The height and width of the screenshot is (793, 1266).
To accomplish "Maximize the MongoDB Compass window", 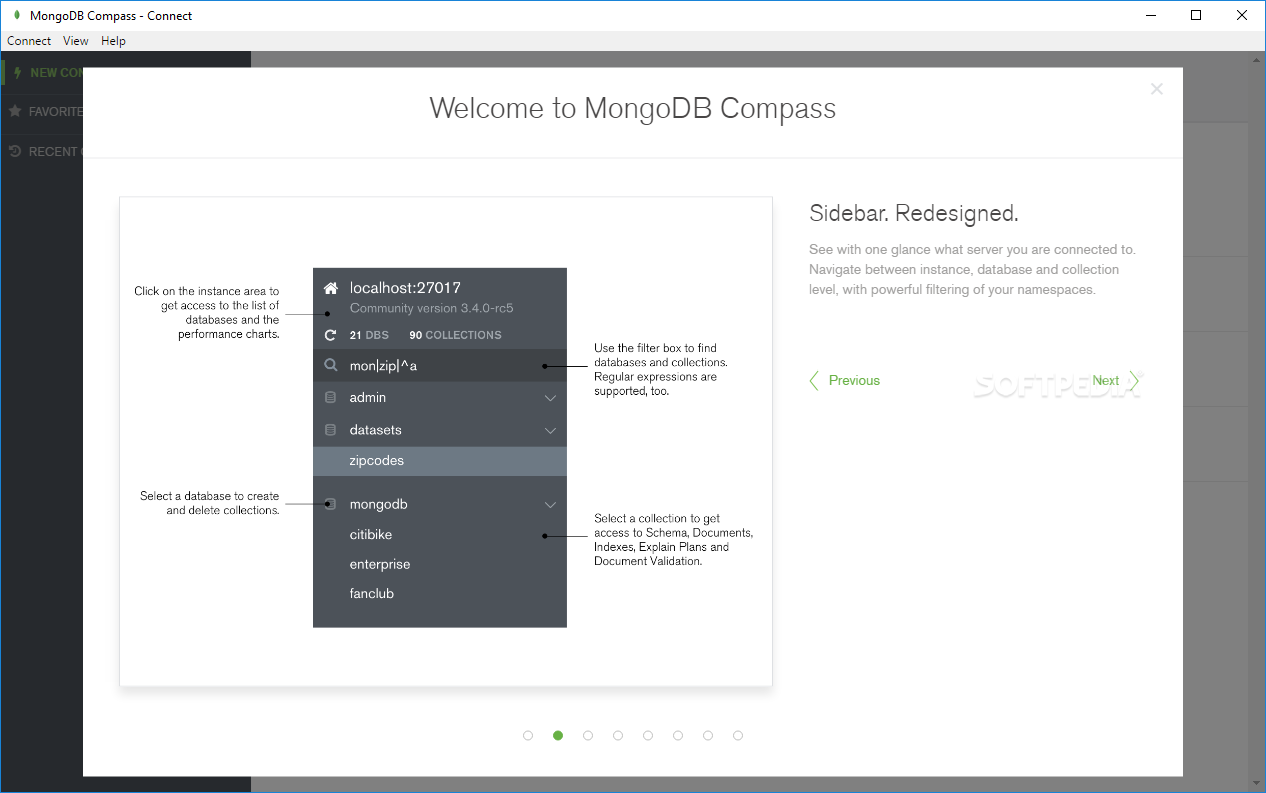I will click(x=1196, y=15).
